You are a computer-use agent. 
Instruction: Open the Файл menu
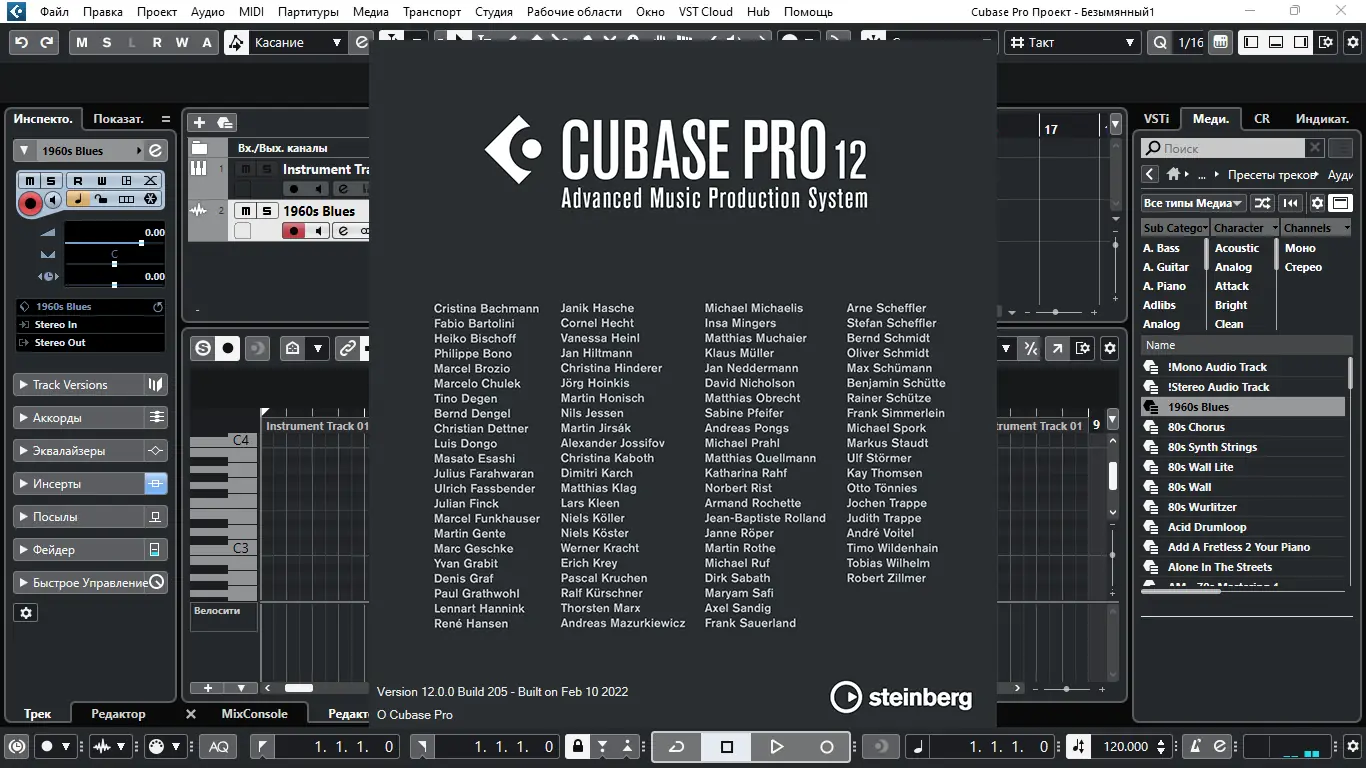click(55, 12)
